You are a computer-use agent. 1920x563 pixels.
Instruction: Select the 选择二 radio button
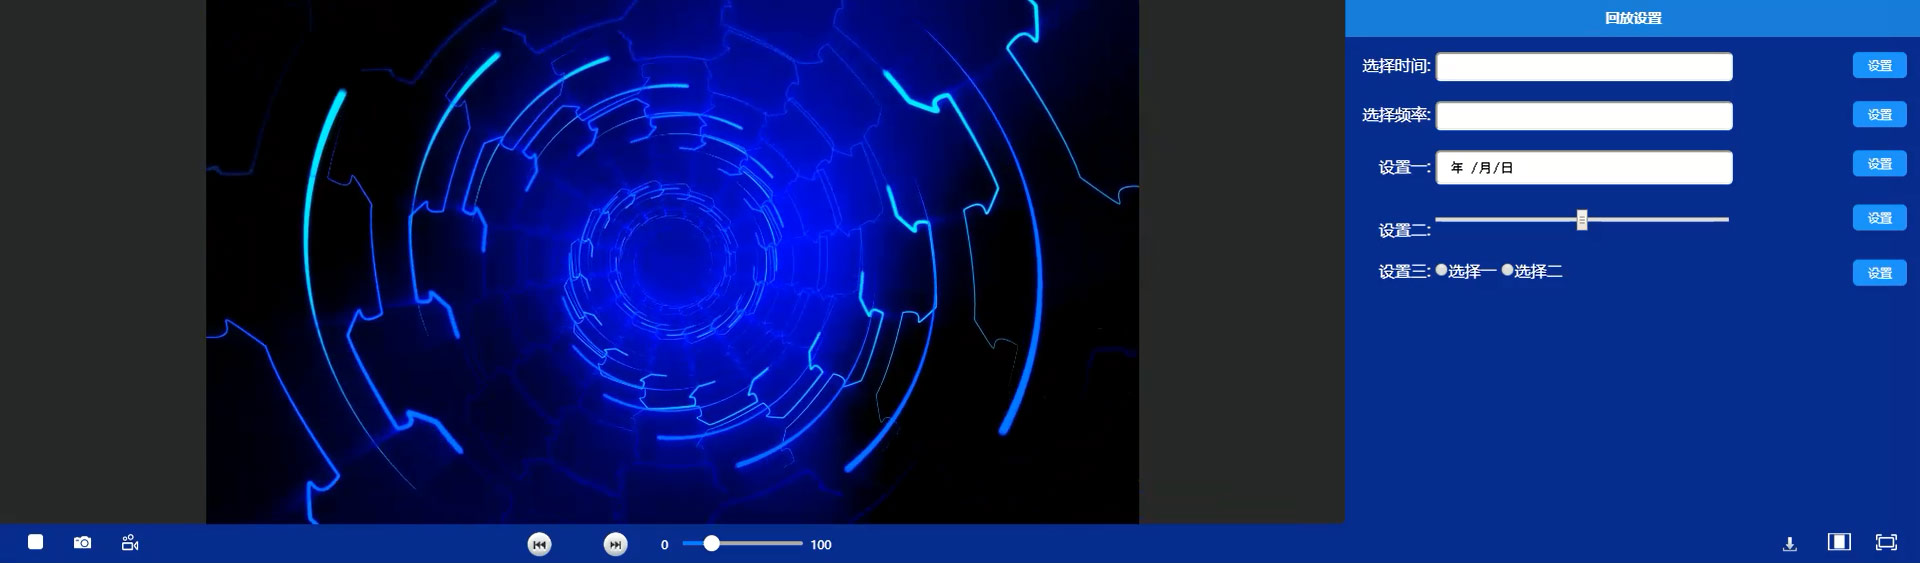point(1507,270)
